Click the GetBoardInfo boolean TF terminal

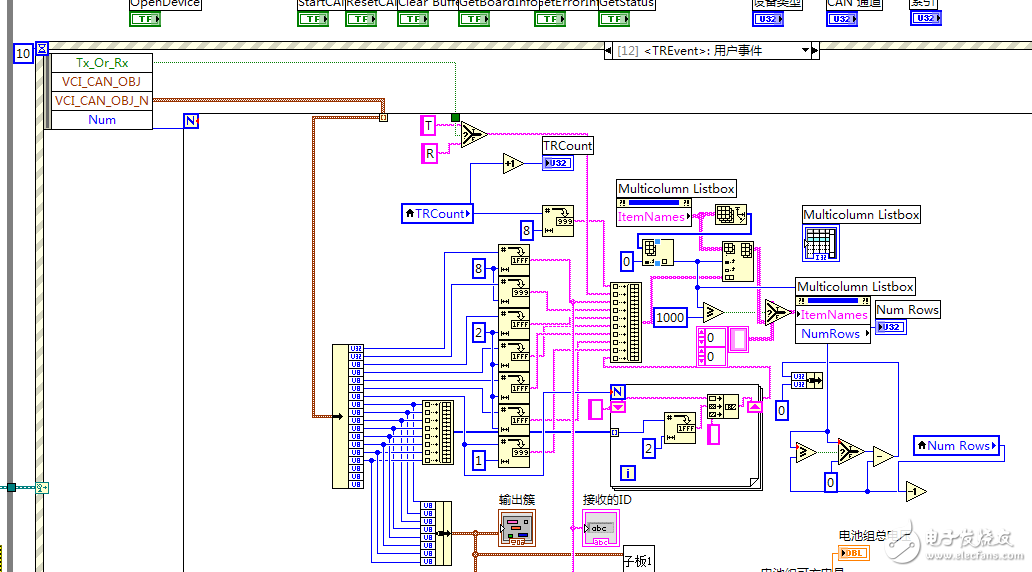coord(475,19)
